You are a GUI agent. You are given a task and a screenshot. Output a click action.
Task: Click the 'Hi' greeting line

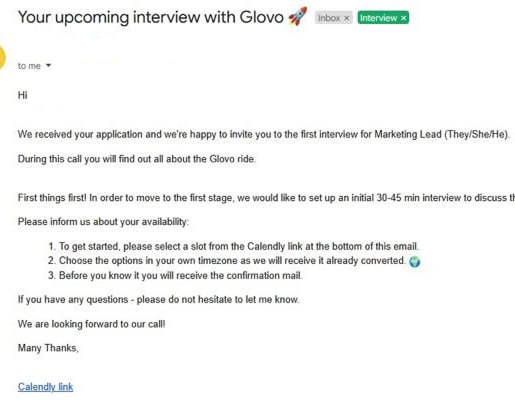pos(22,95)
